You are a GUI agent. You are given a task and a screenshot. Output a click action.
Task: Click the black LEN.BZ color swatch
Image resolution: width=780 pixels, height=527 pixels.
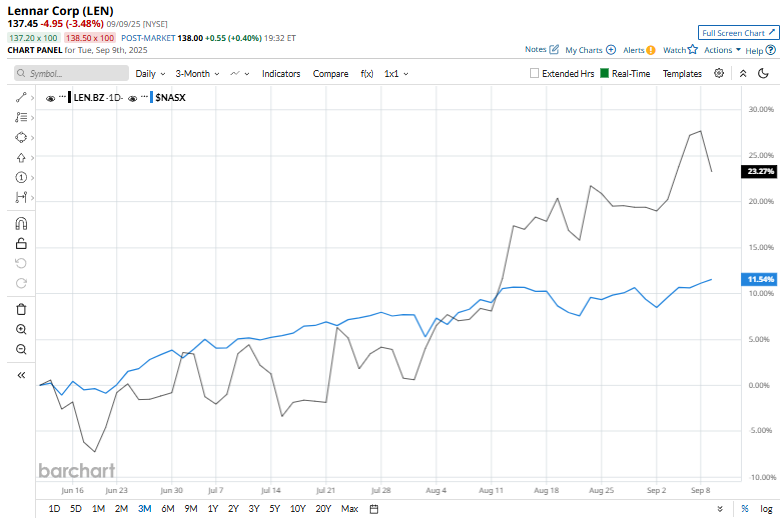point(70,98)
